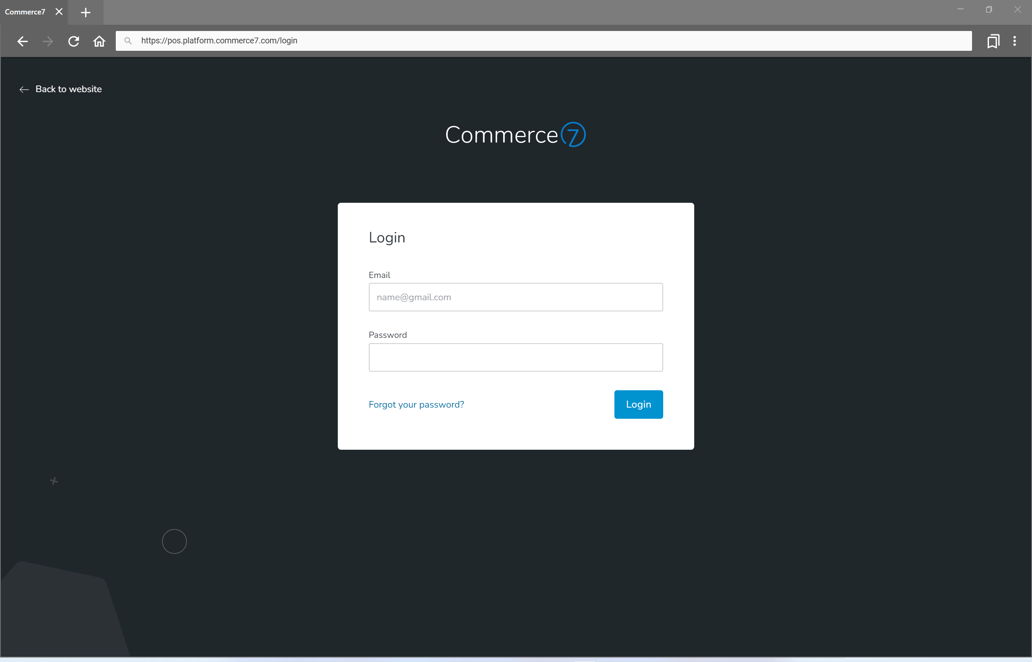Viewport: 1032px width, 662px height.
Task: Open a new browser tab
Action: 85,12
